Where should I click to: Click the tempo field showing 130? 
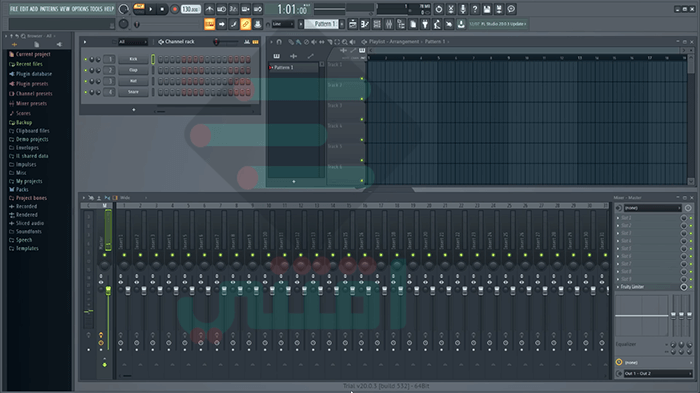pos(191,9)
